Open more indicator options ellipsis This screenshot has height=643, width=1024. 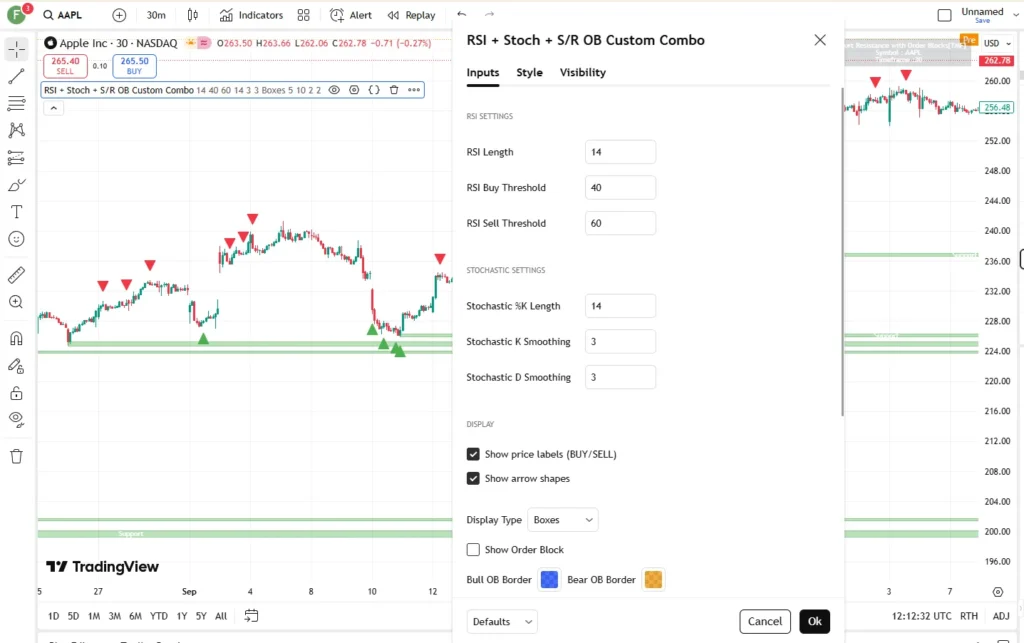click(x=414, y=90)
